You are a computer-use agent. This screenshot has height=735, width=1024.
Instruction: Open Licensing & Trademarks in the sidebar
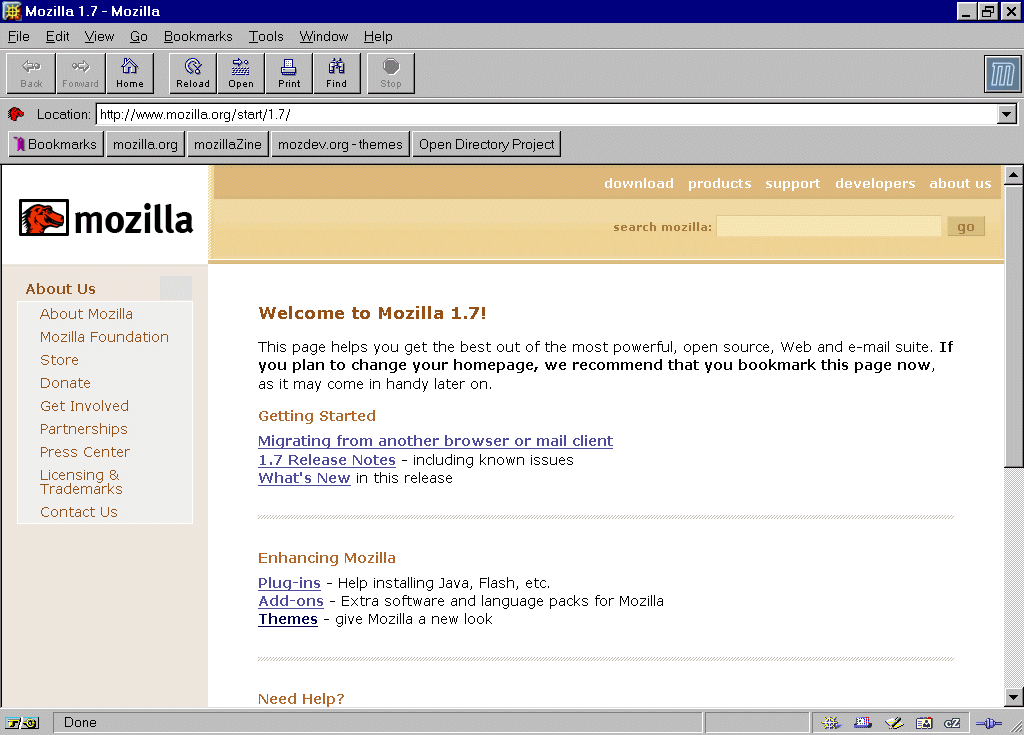coord(81,482)
